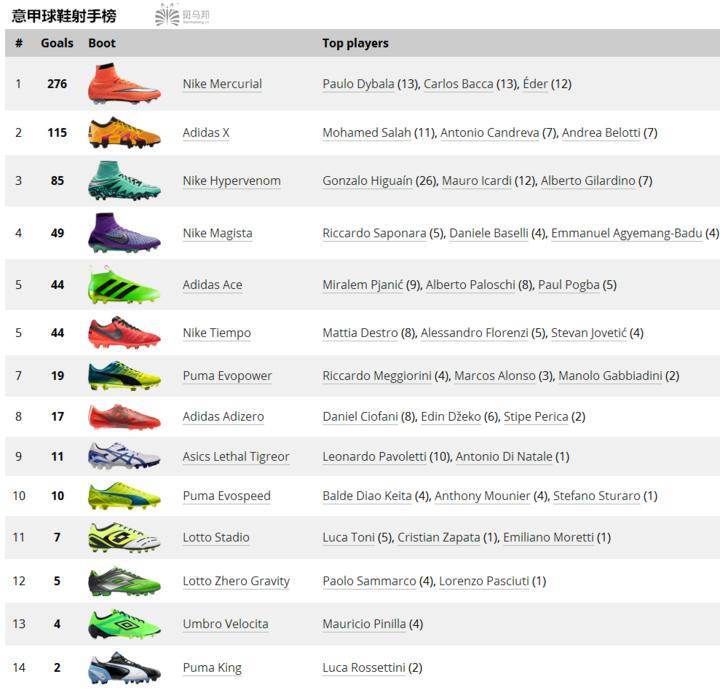Click the Goals column header

pyautogui.click(x=57, y=43)
